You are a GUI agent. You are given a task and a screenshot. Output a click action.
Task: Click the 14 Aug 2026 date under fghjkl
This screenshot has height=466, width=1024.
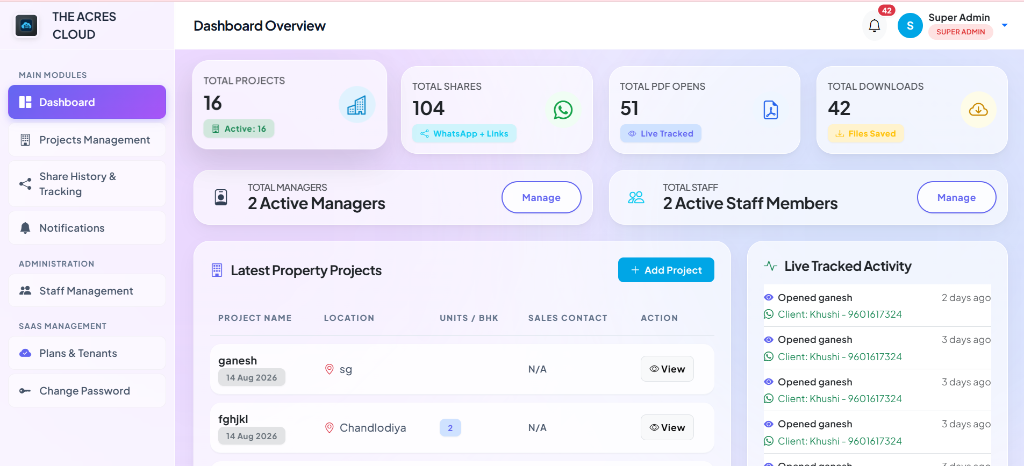point(251,436)
